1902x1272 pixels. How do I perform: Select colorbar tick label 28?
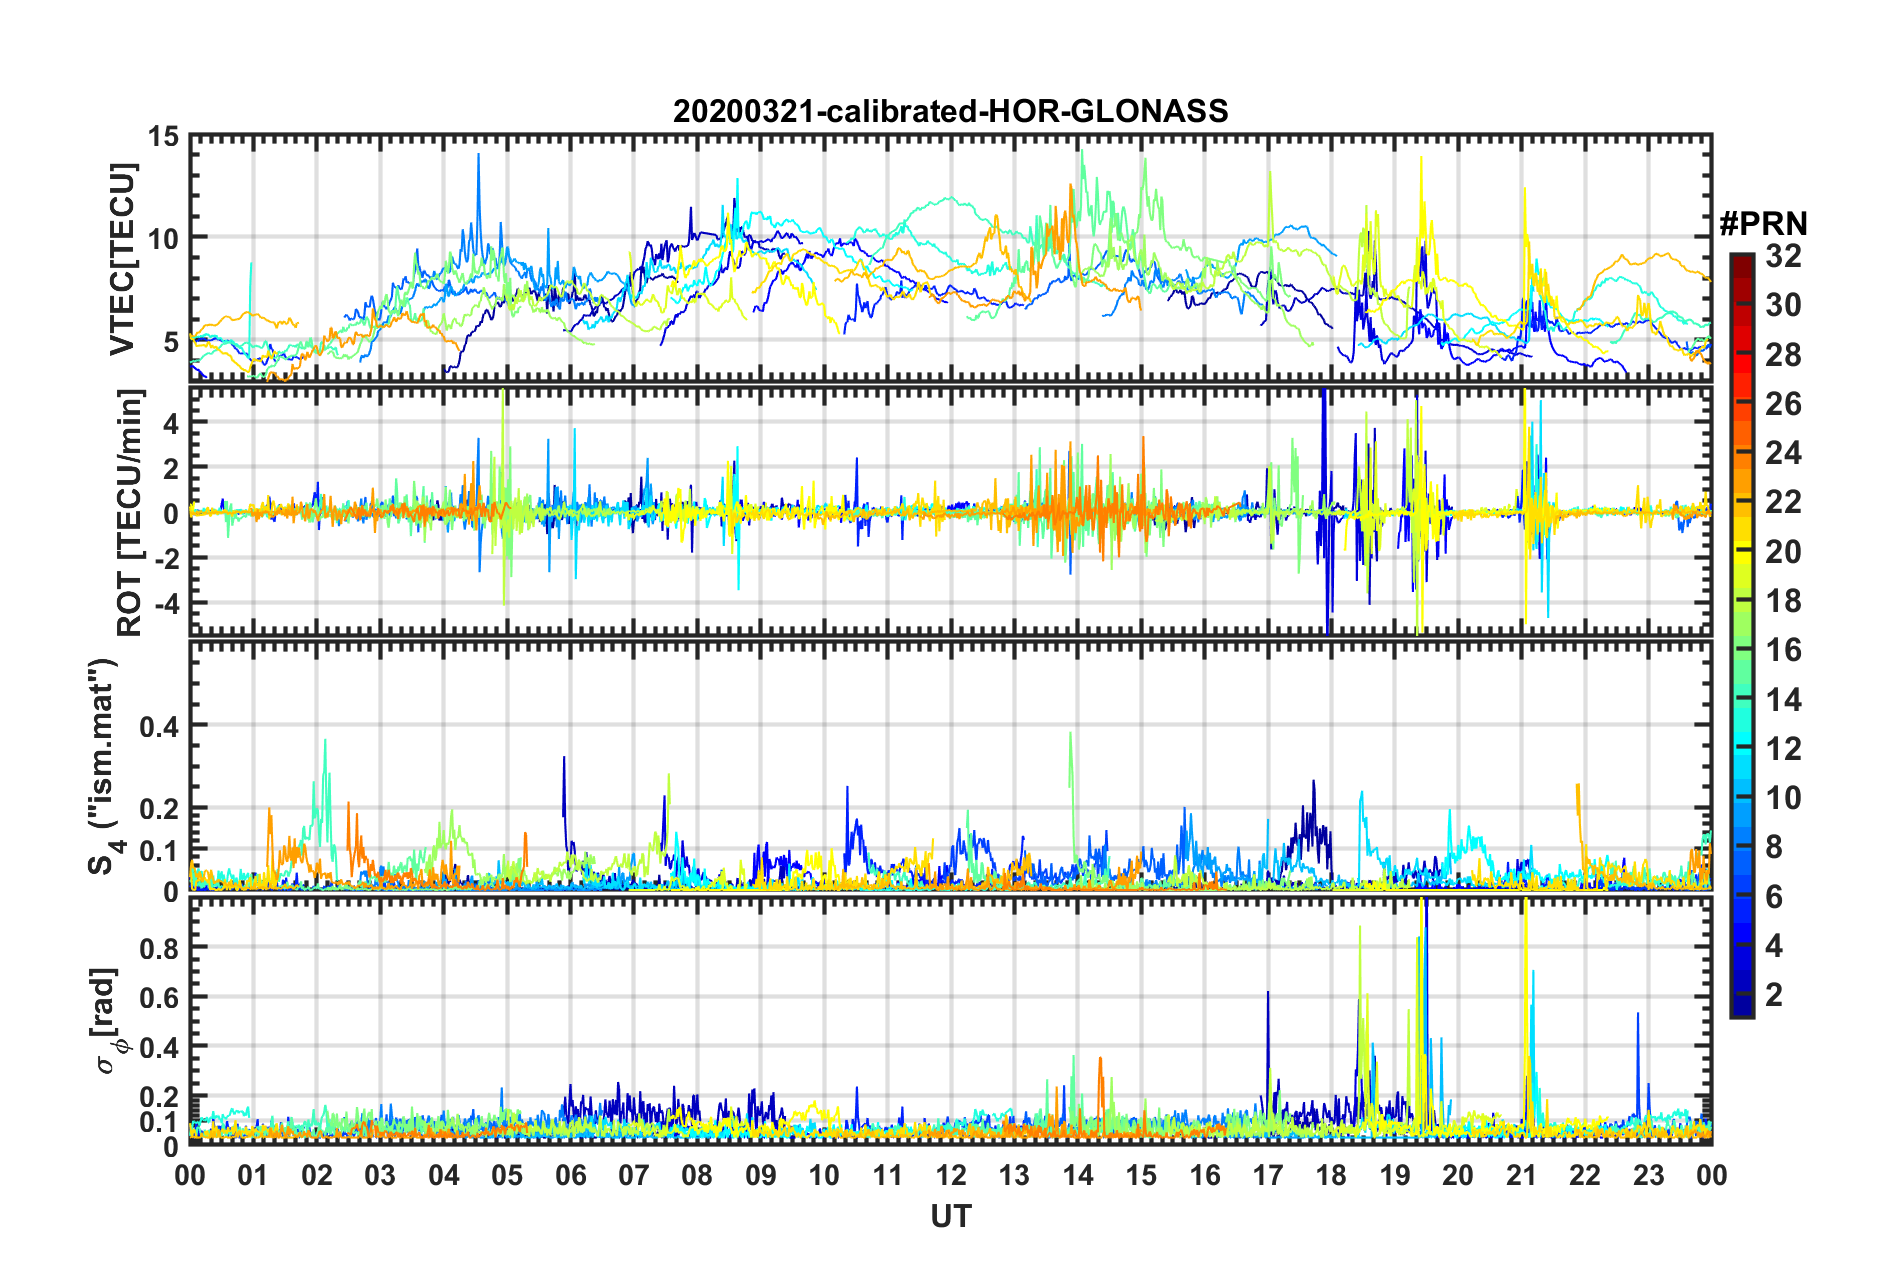[1783, 354]
